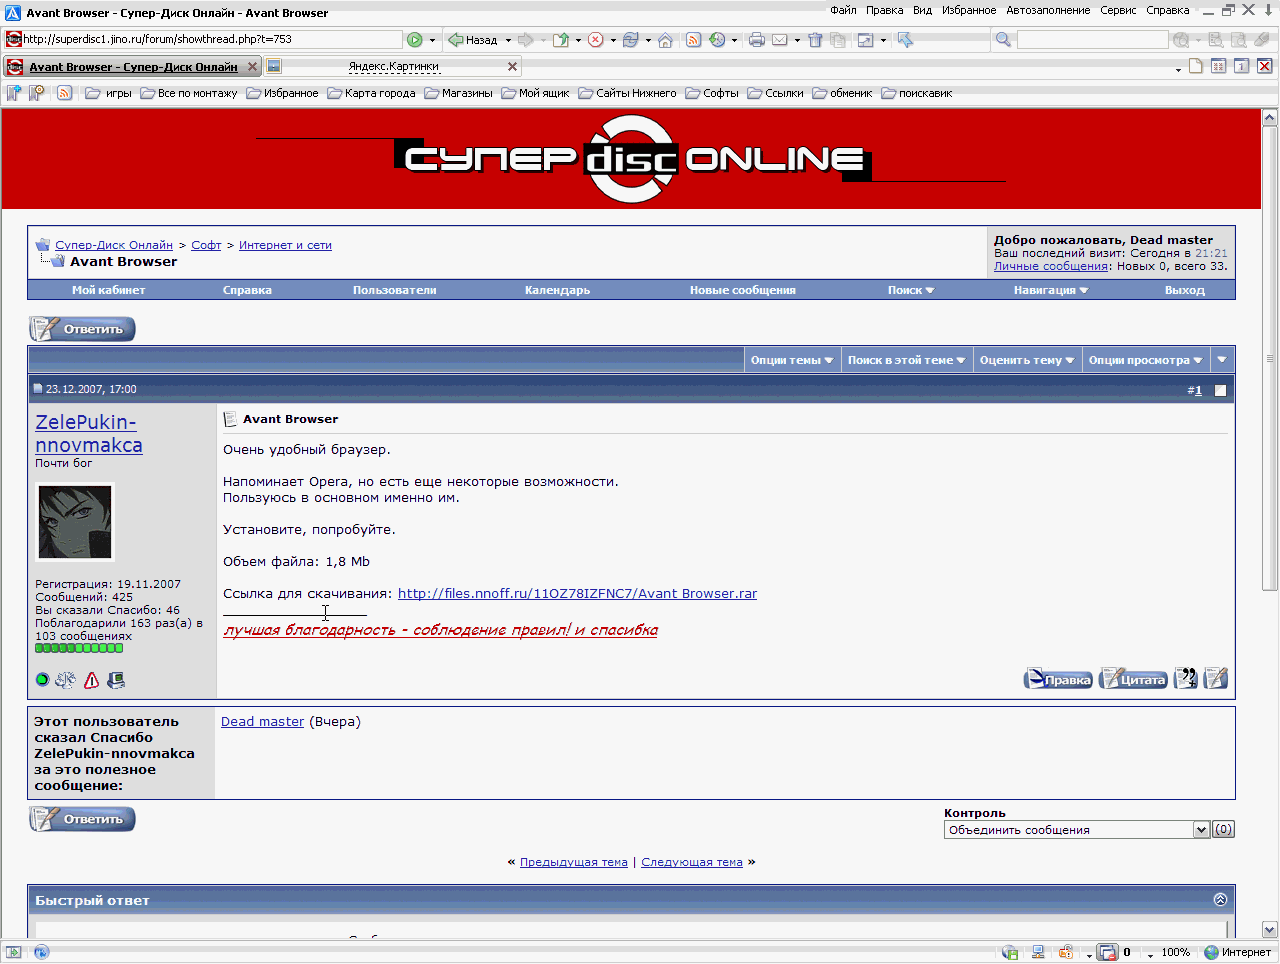Open Личные сообщения link

(1051, 266)
